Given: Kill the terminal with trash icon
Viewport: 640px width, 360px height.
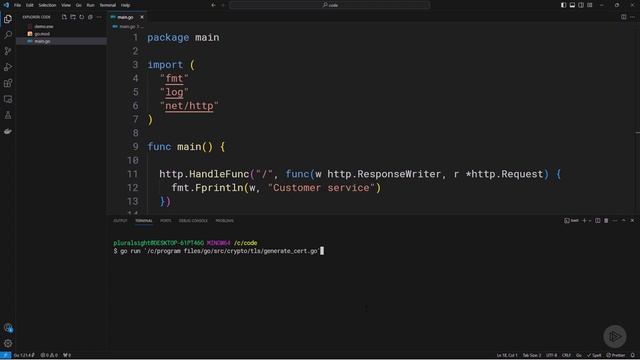Looking at the screenshot, I should (x=606, y=220).
